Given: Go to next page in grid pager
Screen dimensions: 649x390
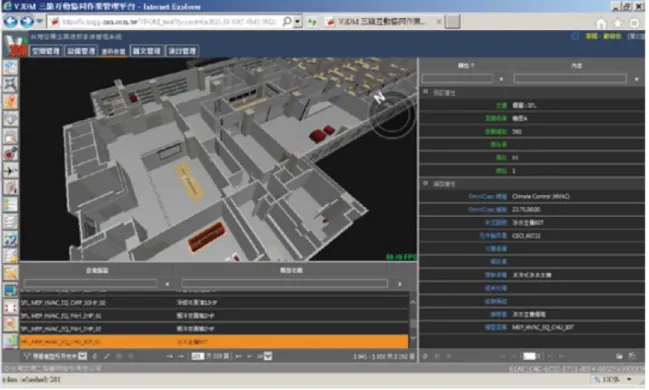Looking at the screenshot, I should click(239, 356).
